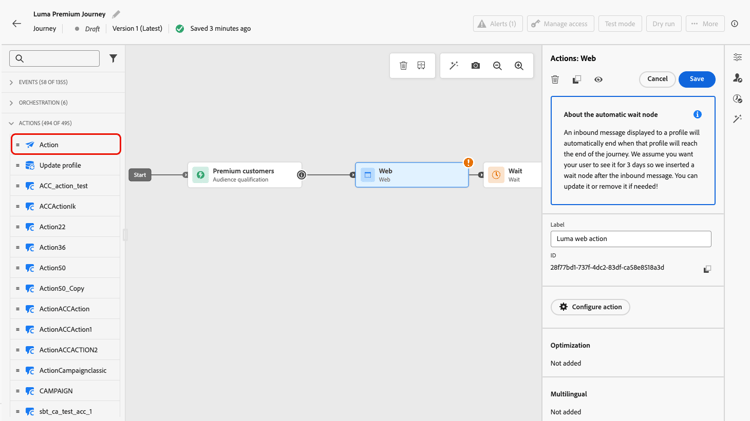This screenshot has width=750, height=421.
Task: Select the Update profile action
Action: (x=66, y=165)
